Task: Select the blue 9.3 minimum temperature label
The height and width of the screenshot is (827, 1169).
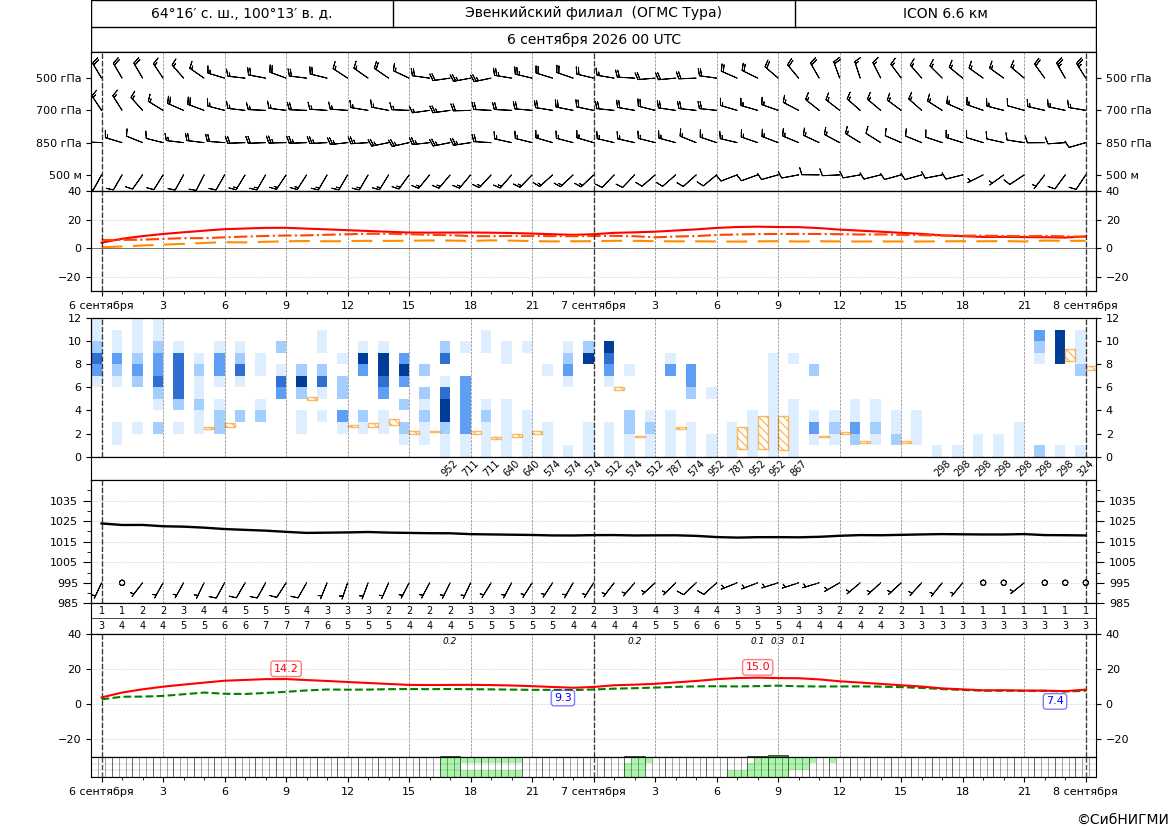Action: [563, 697]
